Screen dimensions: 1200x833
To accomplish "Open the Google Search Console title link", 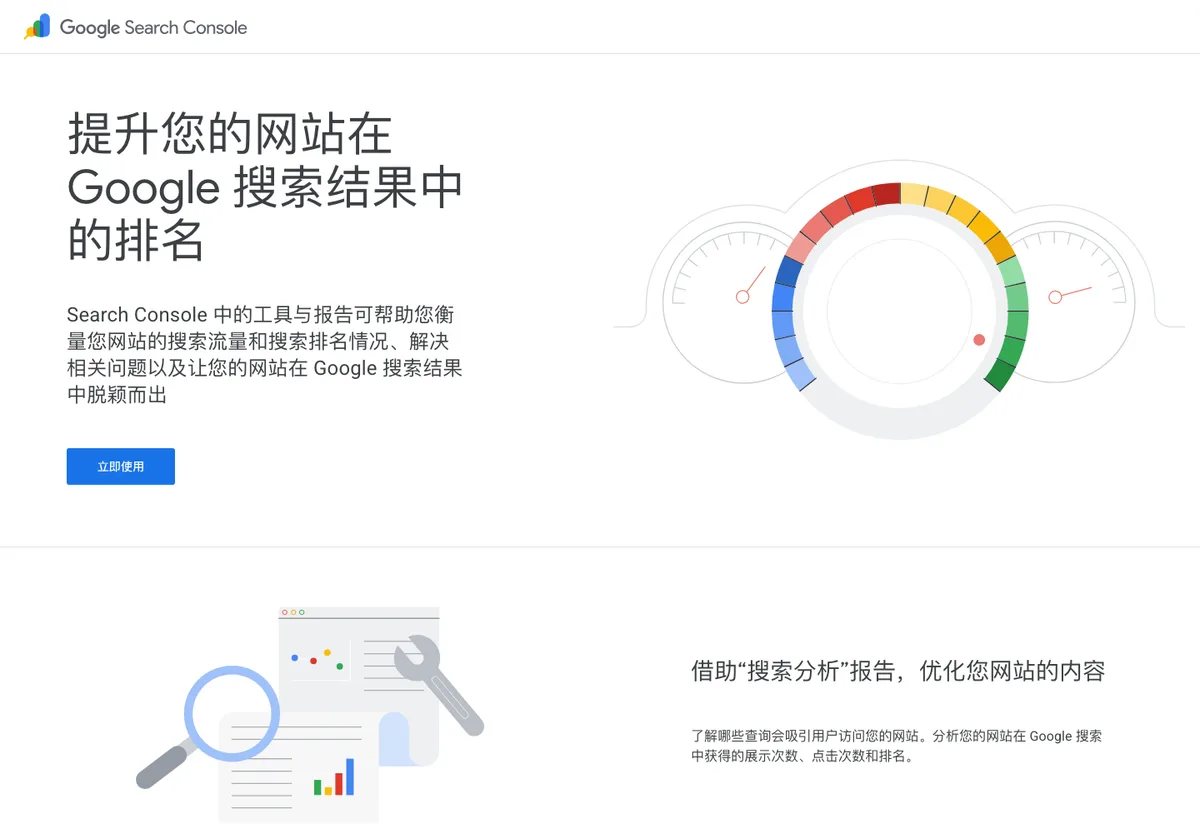I will tap(153, 27).
